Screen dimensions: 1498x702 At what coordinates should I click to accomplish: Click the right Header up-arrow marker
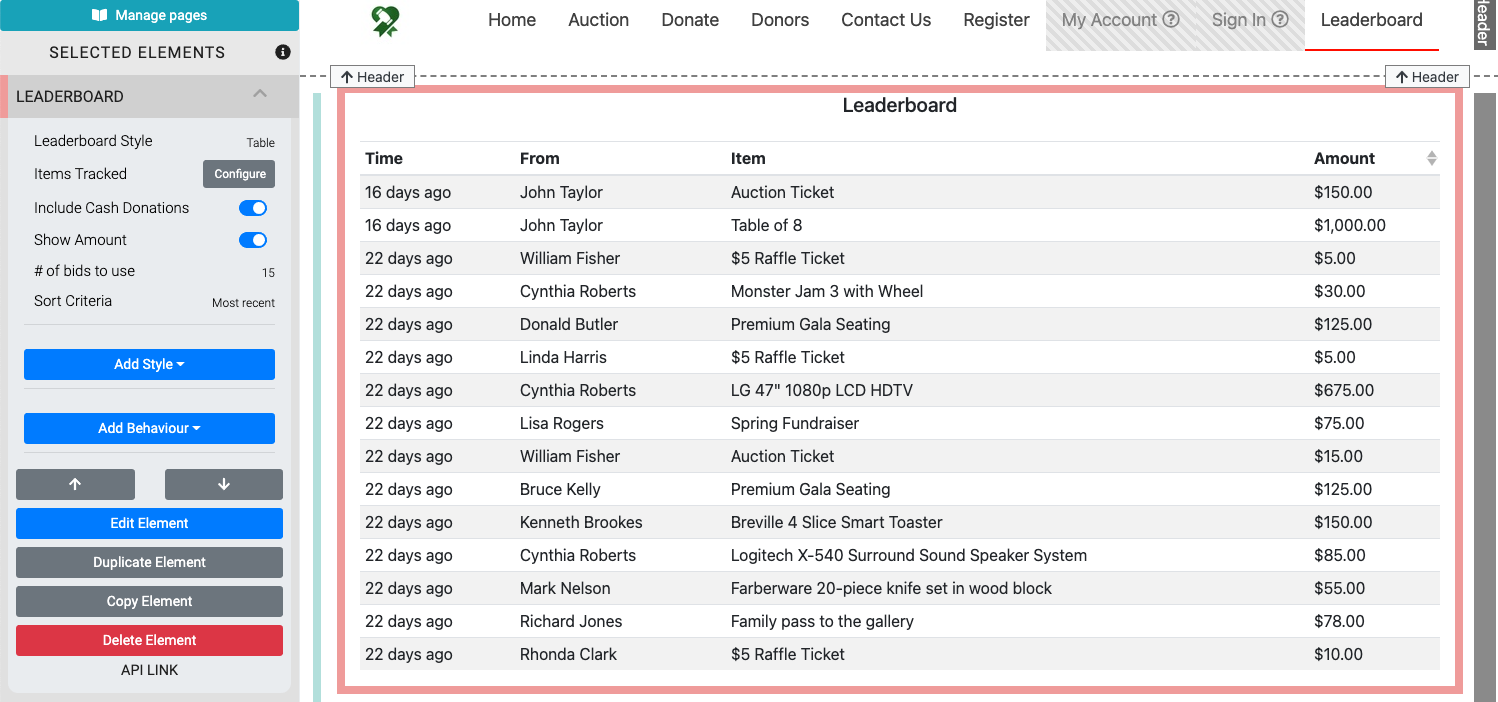pos(1426,77)
